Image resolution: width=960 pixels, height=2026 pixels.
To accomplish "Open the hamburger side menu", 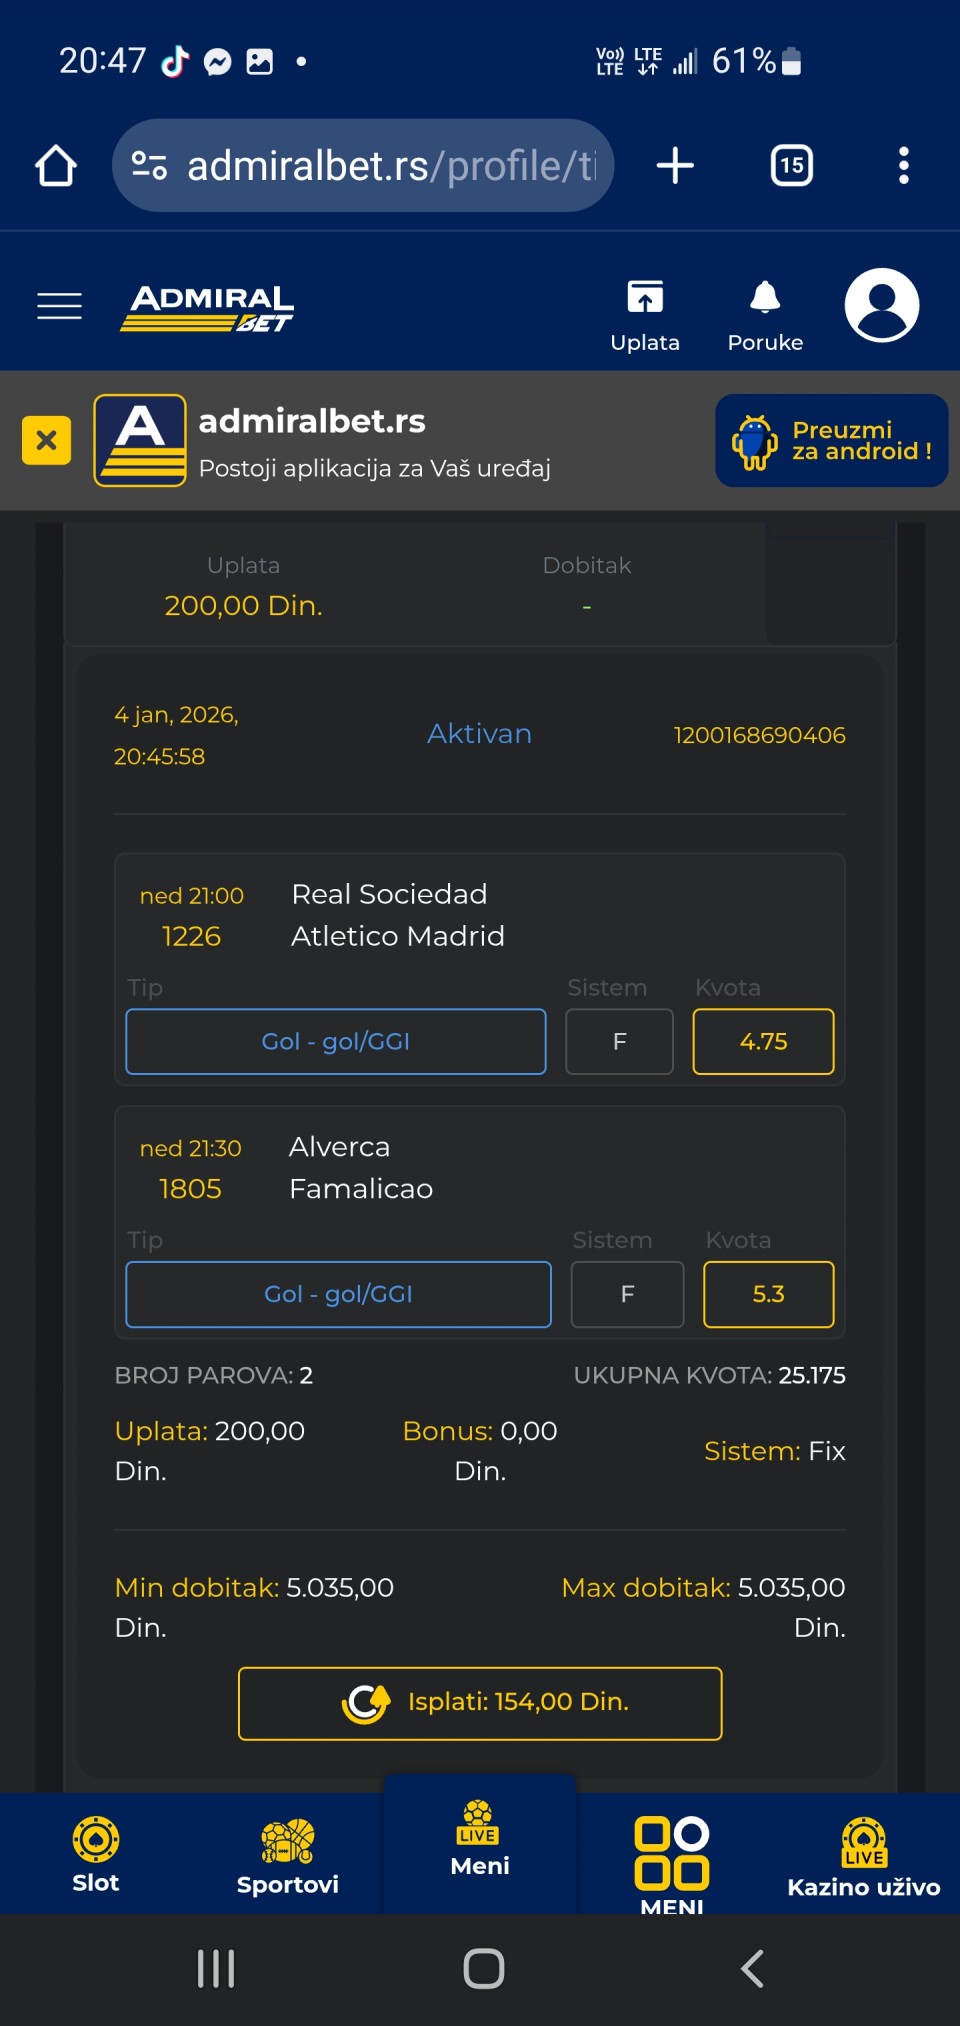I will (x=59, y=306).
